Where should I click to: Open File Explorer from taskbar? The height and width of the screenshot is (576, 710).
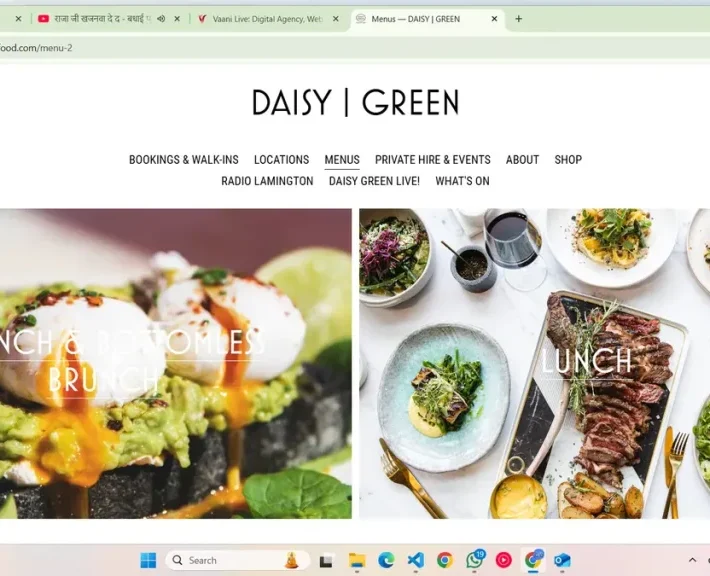pos(357,561)
